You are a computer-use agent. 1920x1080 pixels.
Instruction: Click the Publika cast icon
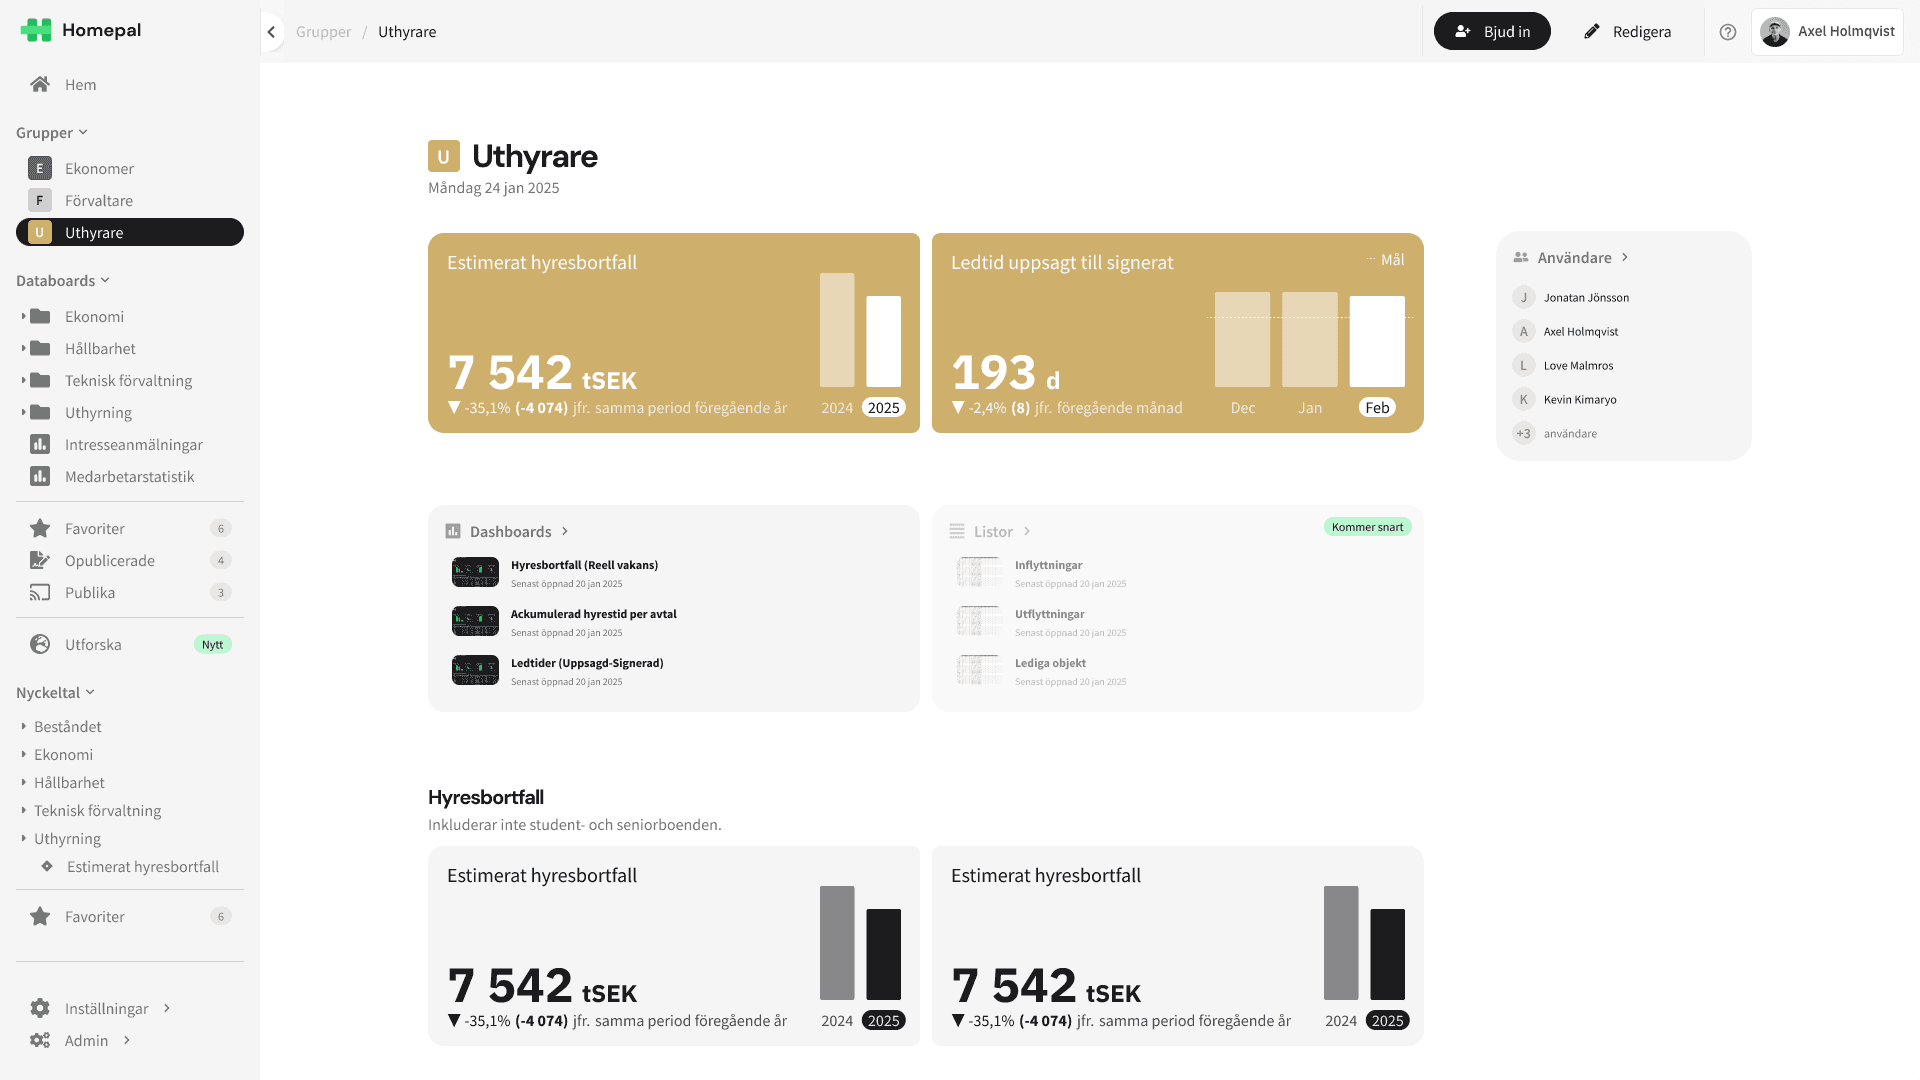tap(40, 592)
